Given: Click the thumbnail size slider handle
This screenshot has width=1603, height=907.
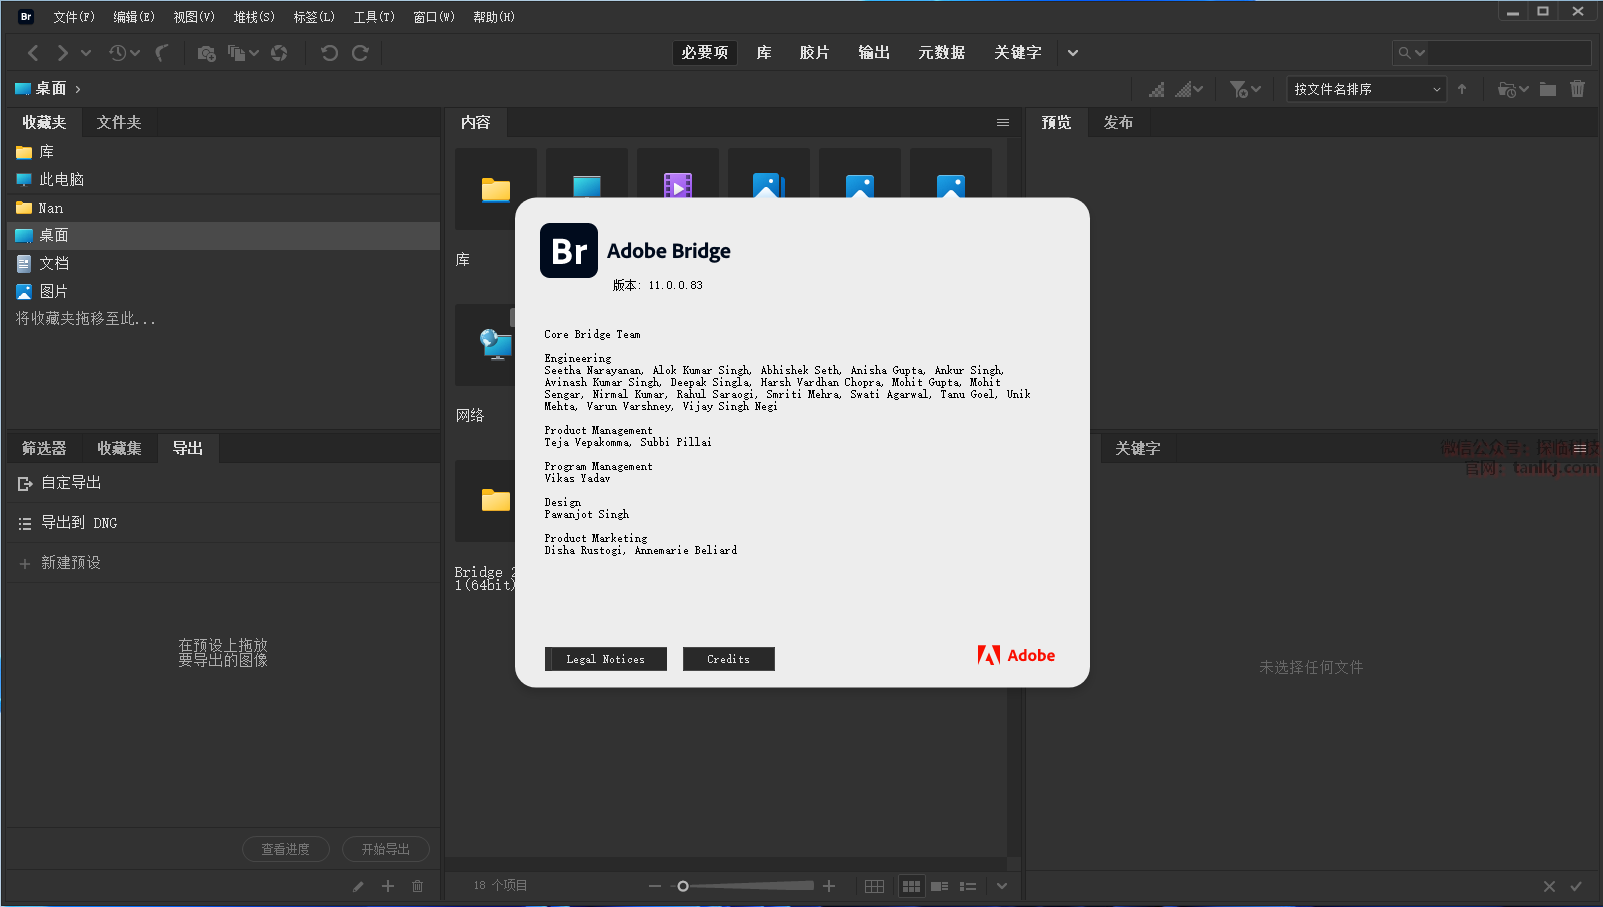Looking at the screenshot, I should click(x=683, y=886).
